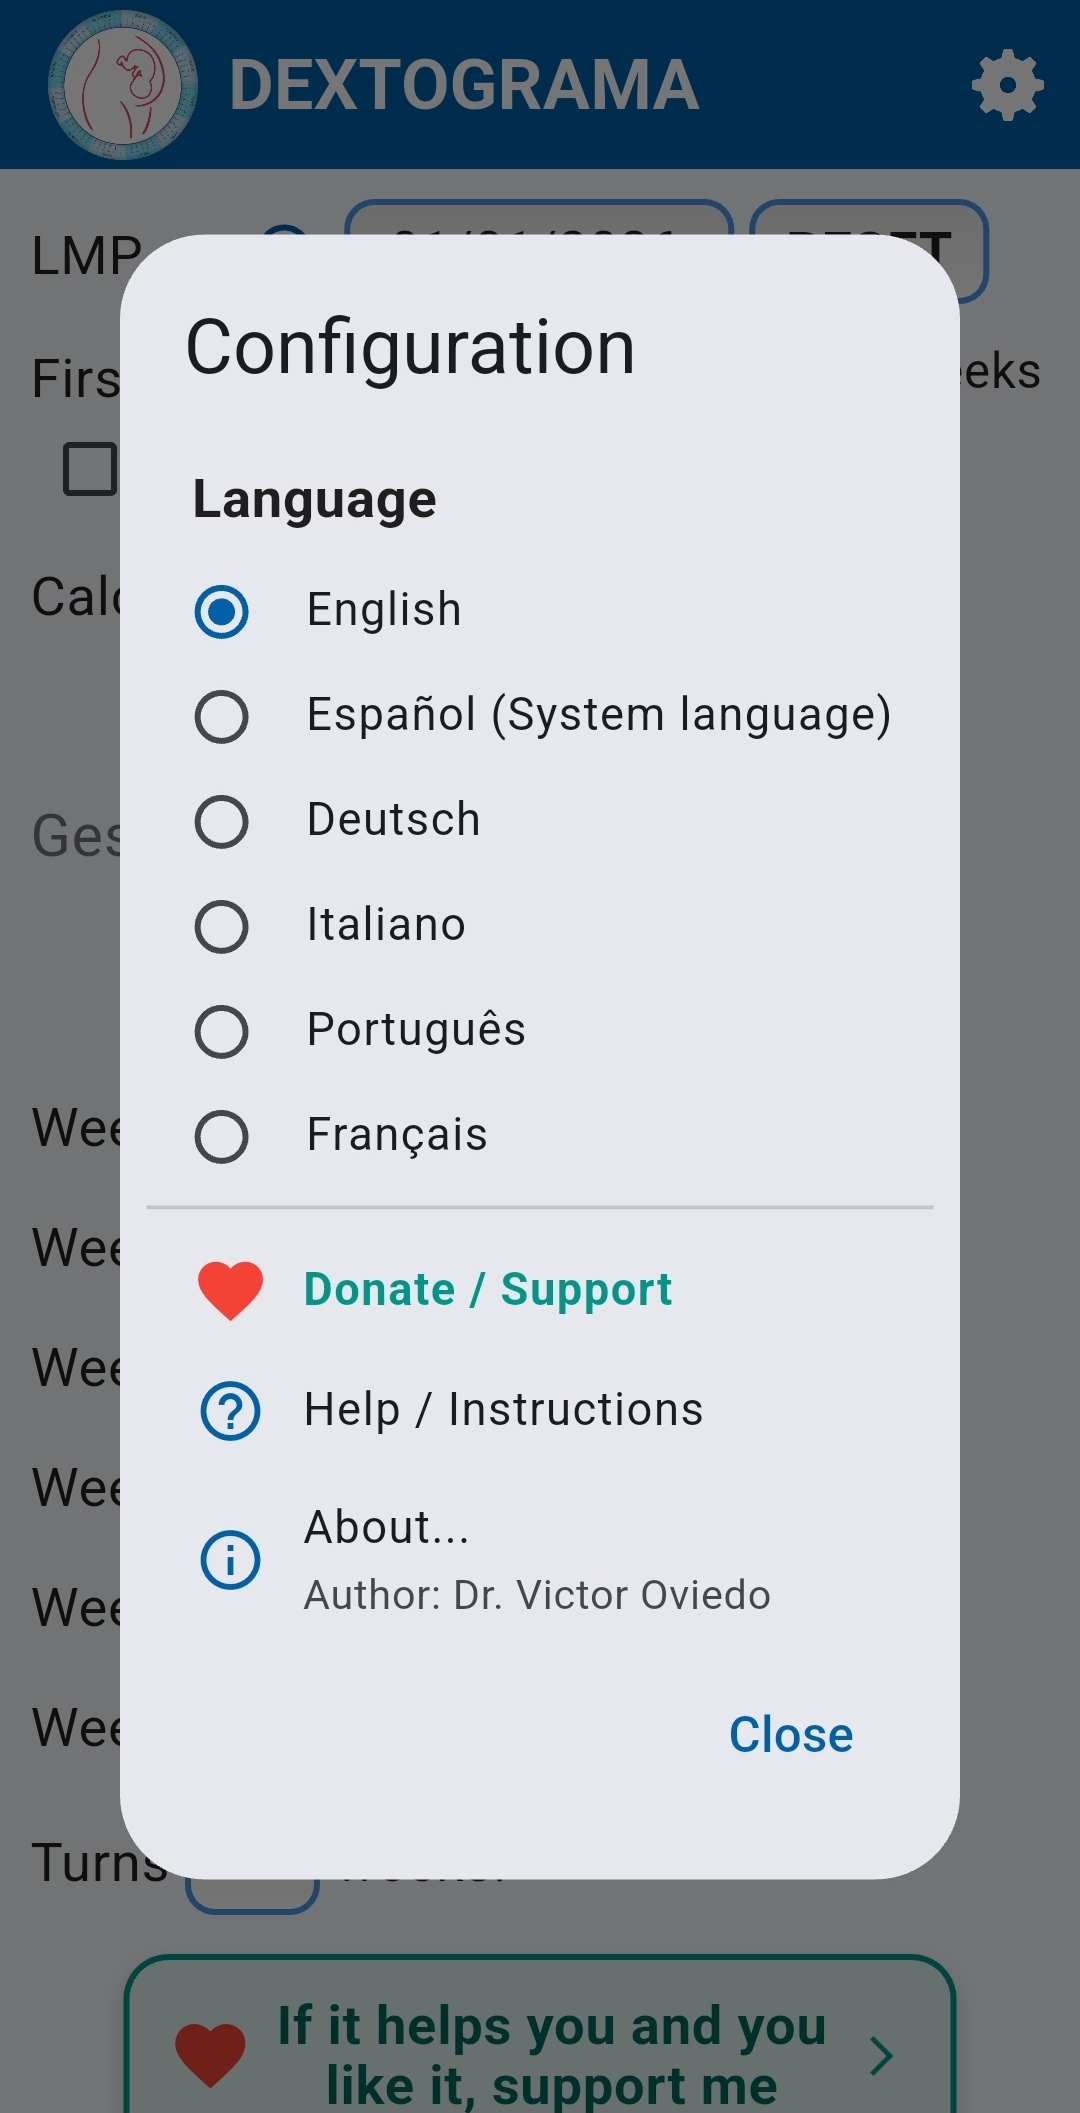Image resolution: width=1080 pixels, height=2113 pixels.
Task: Pick Português from the language list
Action: coord(222,1031)
